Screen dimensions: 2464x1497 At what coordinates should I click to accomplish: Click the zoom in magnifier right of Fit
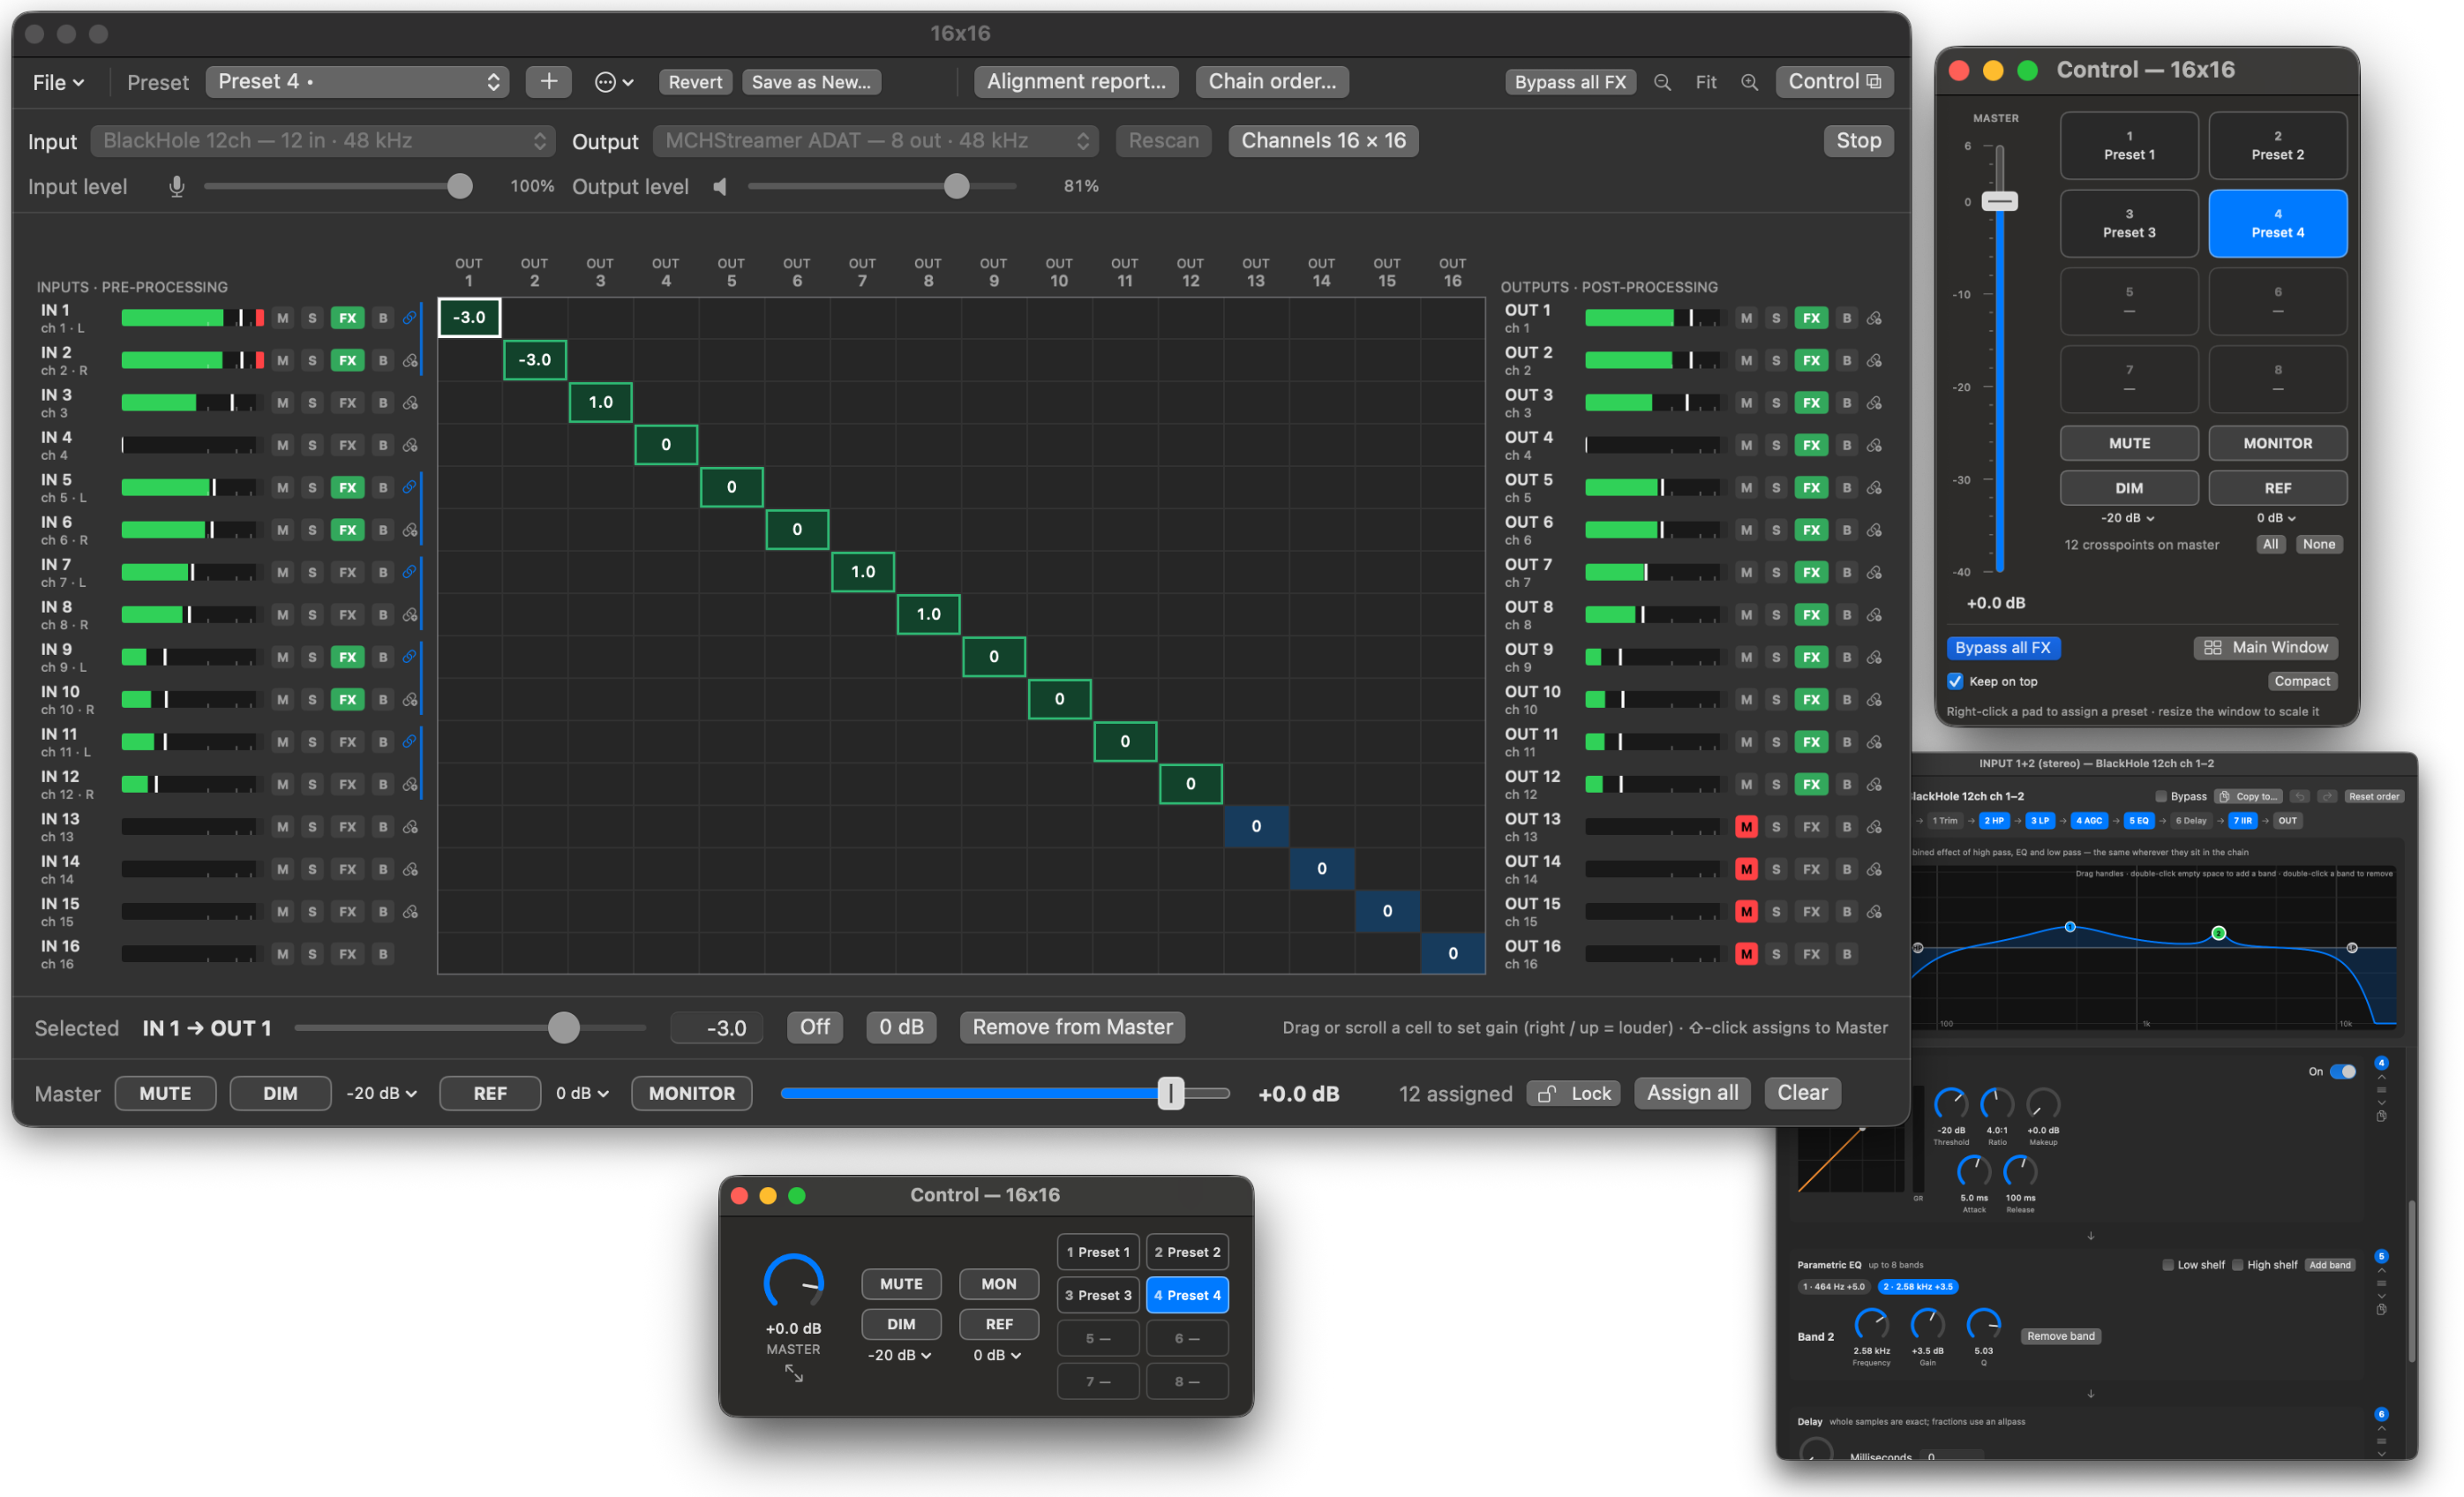[1749, 82]
